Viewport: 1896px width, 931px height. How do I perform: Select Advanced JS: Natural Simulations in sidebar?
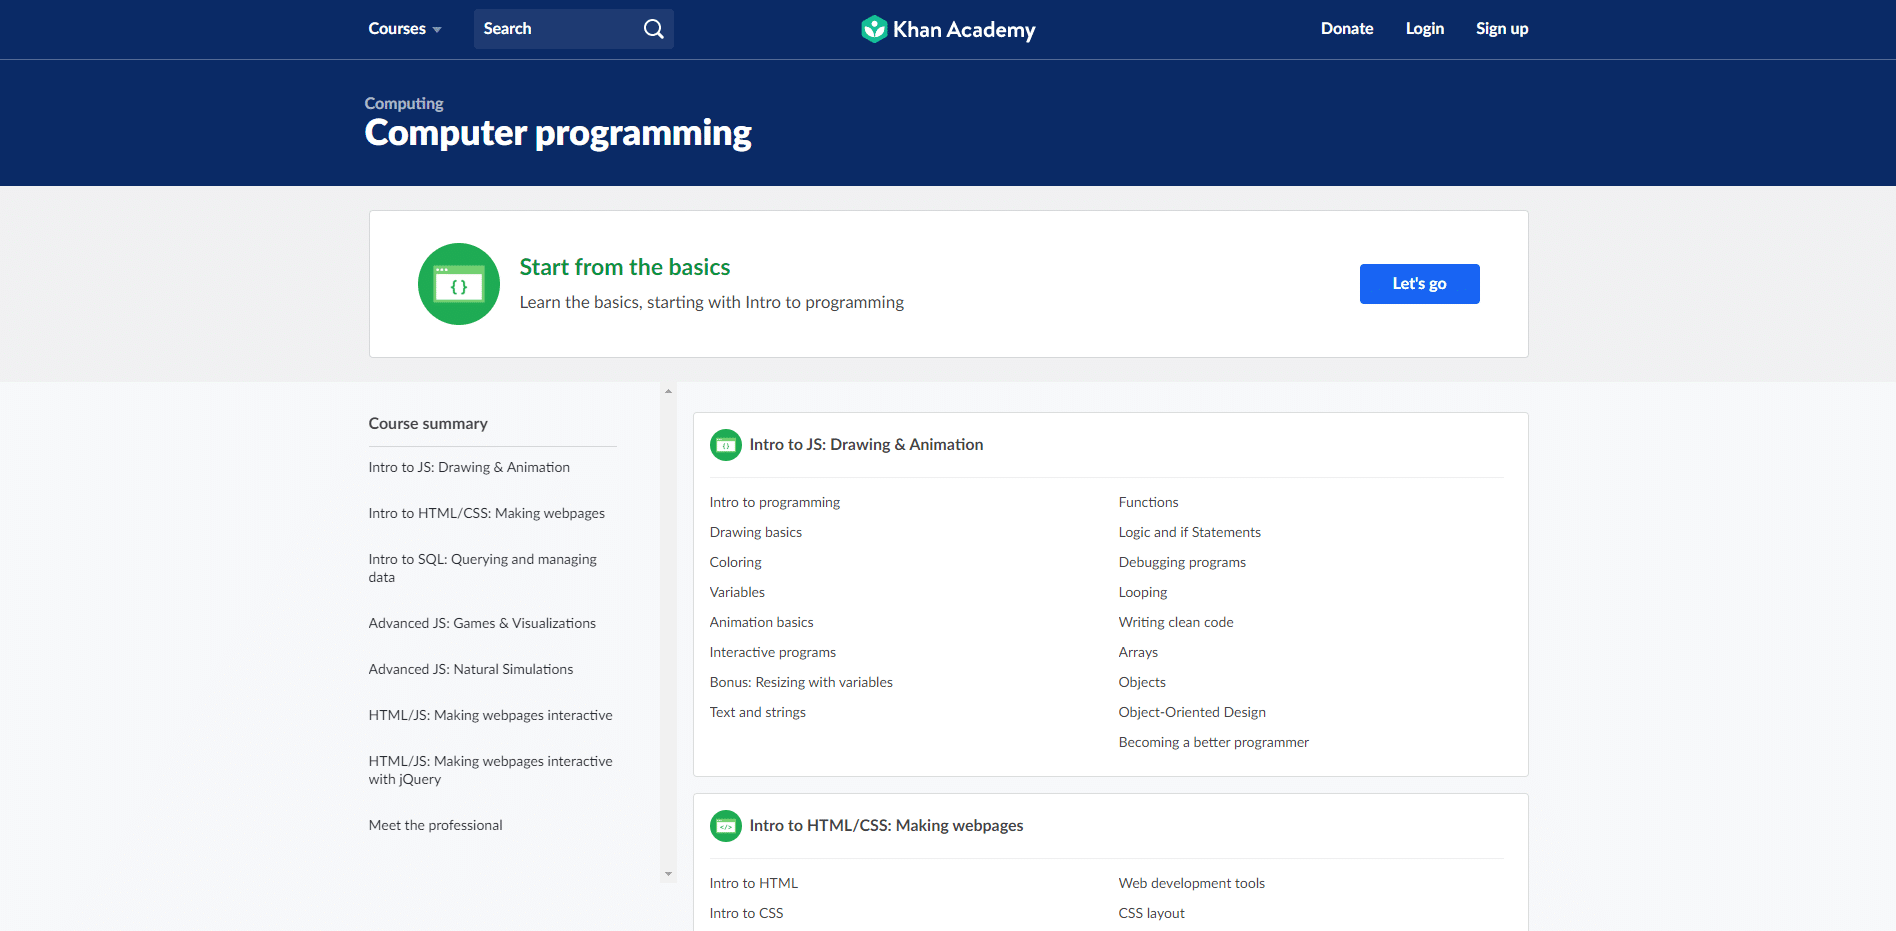click(x=471, y=669)
